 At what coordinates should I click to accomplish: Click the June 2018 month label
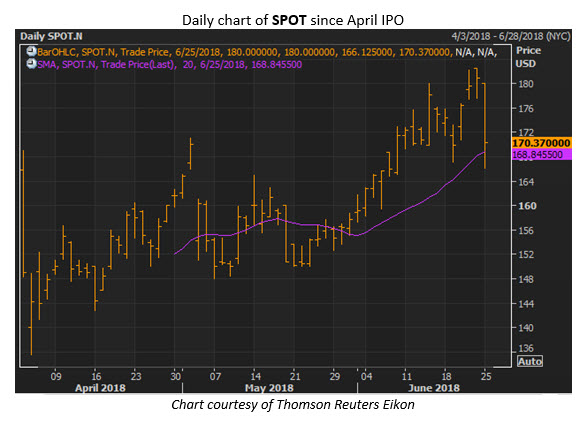[434, 388]
